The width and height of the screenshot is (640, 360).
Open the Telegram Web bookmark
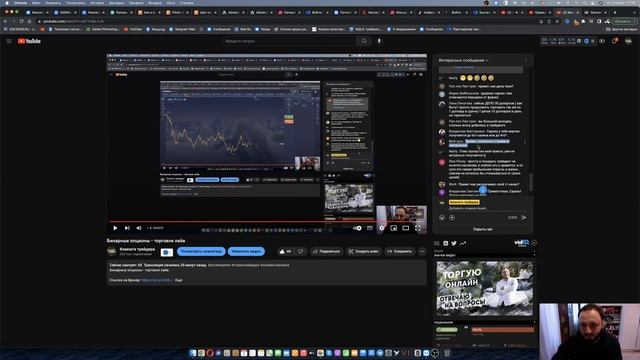click(x=182, y=29)
